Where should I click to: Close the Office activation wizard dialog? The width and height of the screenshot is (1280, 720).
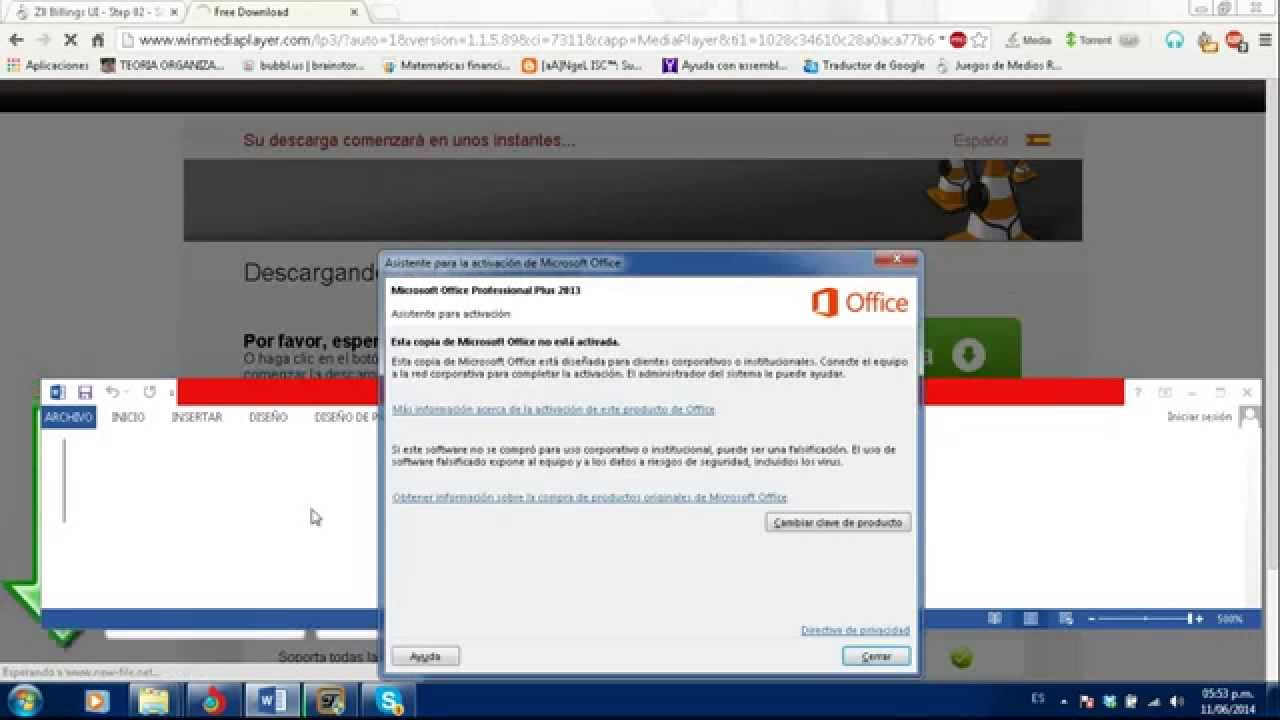pos(896,261)
